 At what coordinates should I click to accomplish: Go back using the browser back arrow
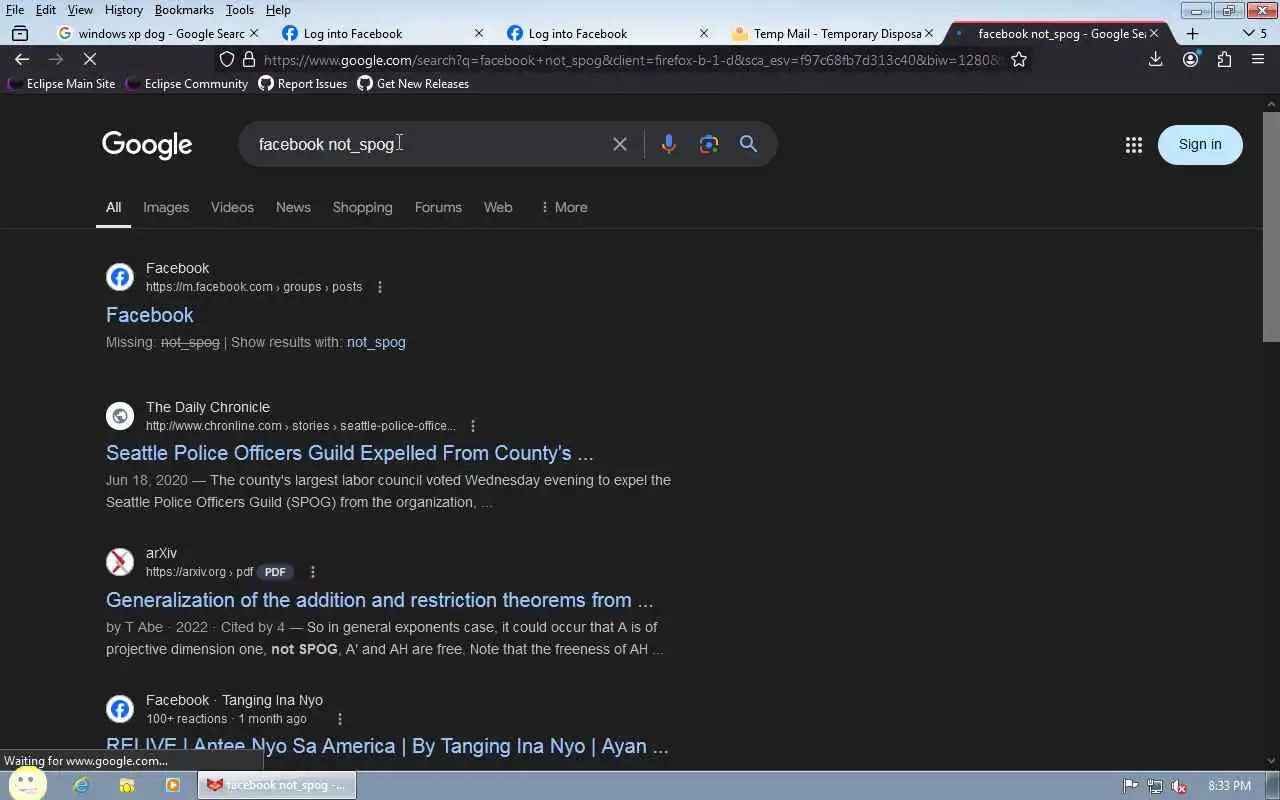[x=22, y=60]
